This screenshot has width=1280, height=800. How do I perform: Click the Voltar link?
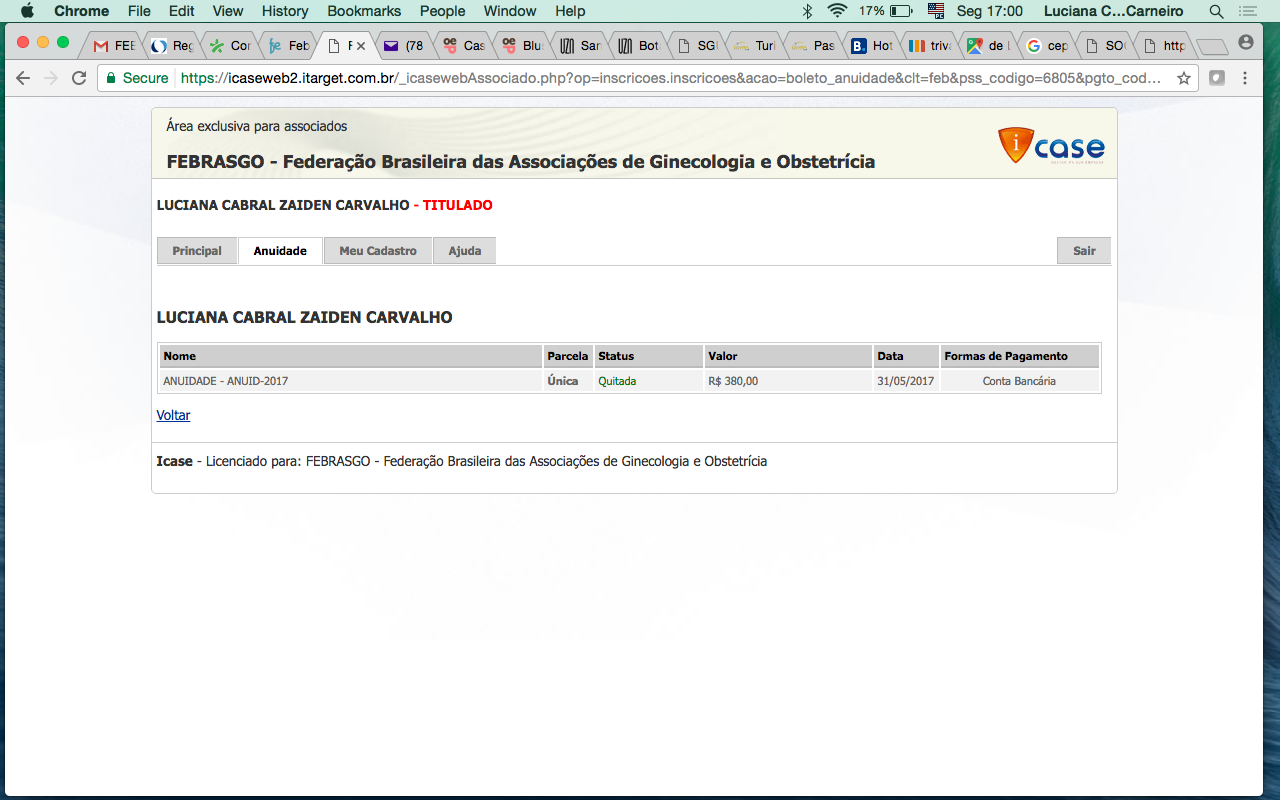(x=173, y=415)
